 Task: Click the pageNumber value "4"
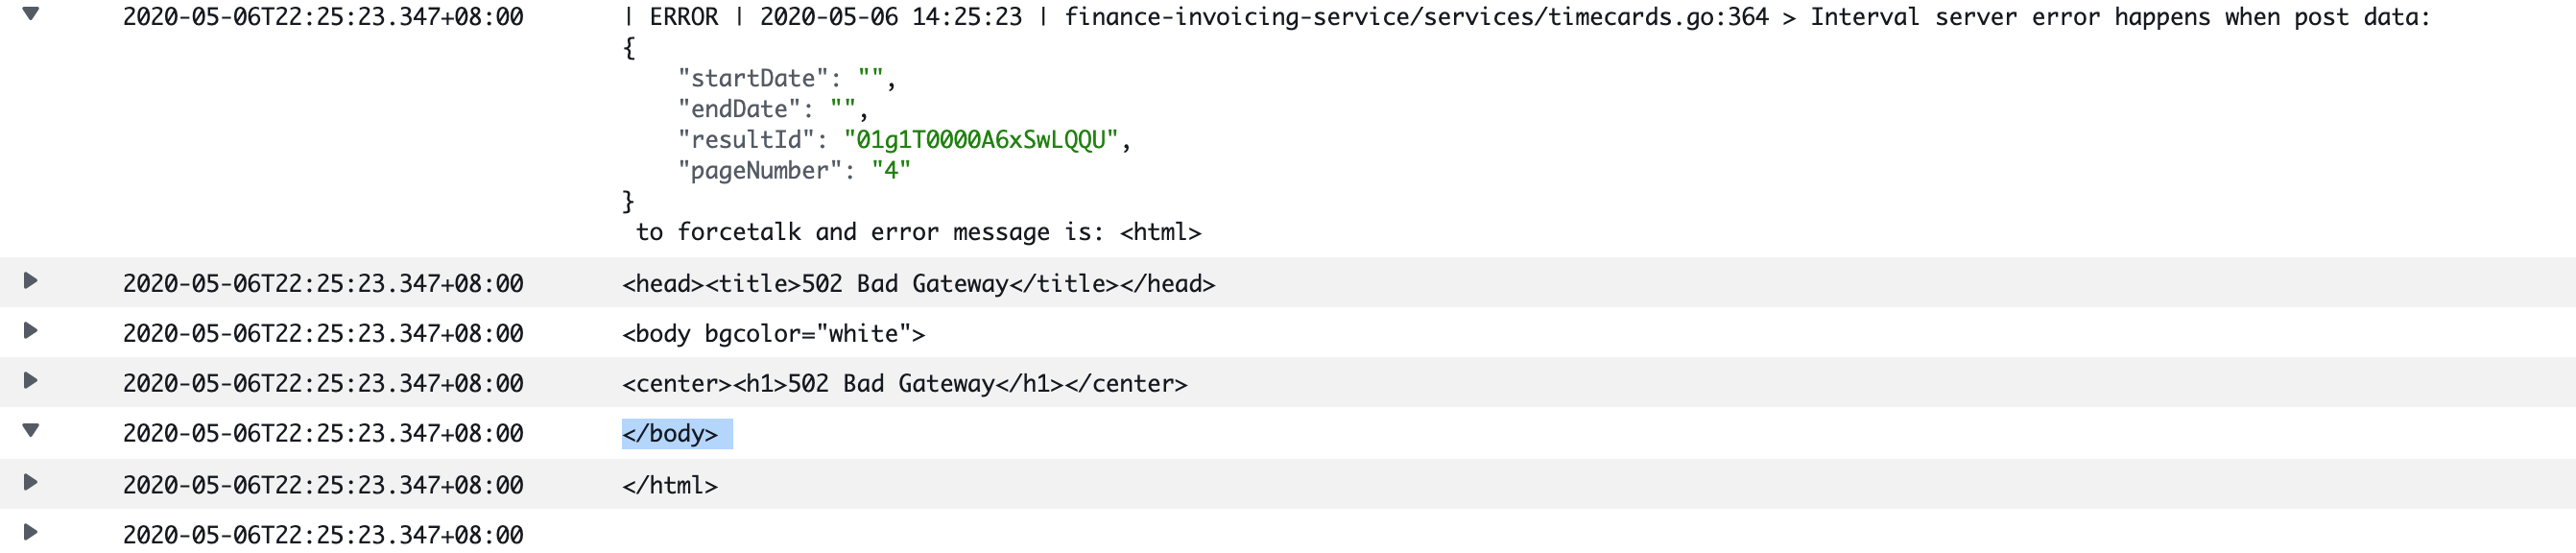pos(890,171)
